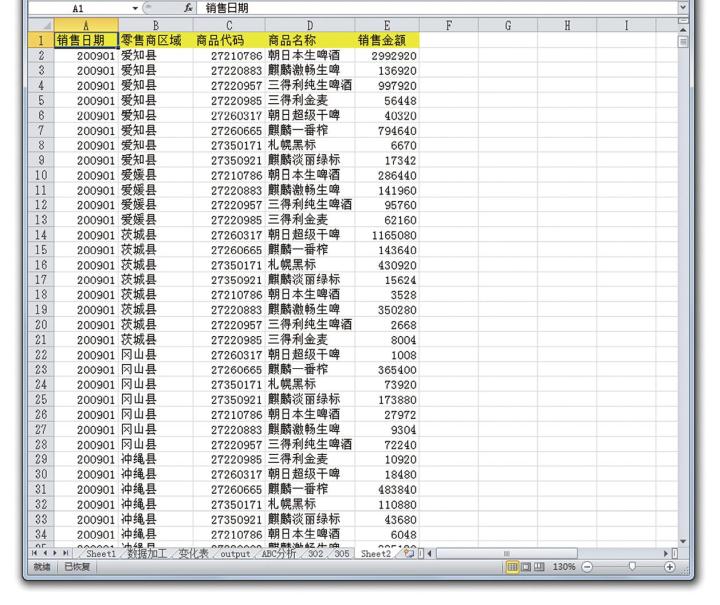Select row 22 header

pos(41,354)
